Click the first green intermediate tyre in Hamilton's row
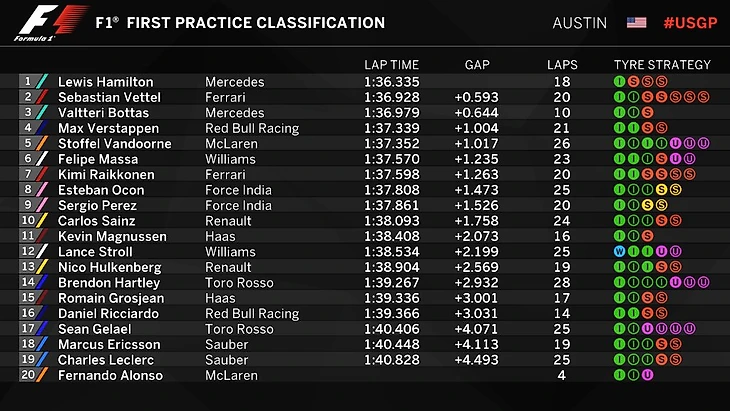Screen dimensions: 730x411 tap(619, 82)
